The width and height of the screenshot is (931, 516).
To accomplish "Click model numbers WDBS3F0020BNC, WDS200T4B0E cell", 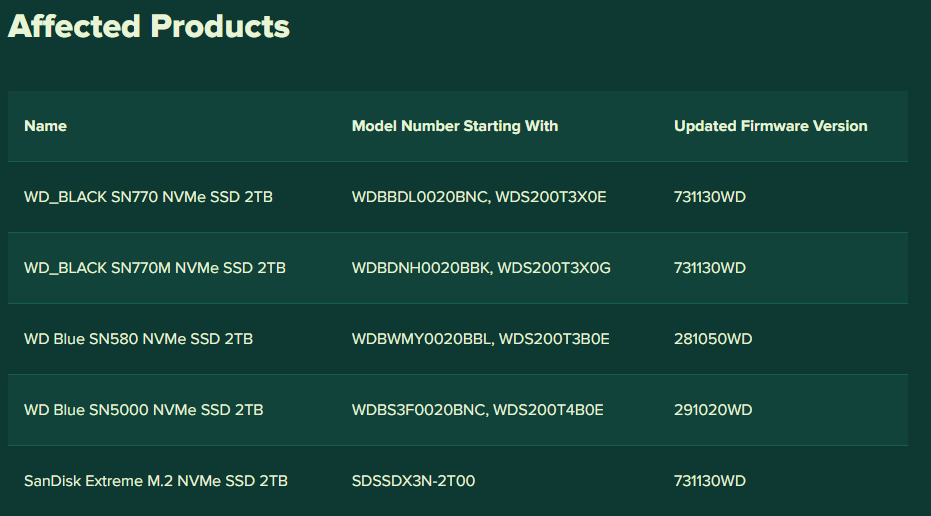I will click(477, 410).
